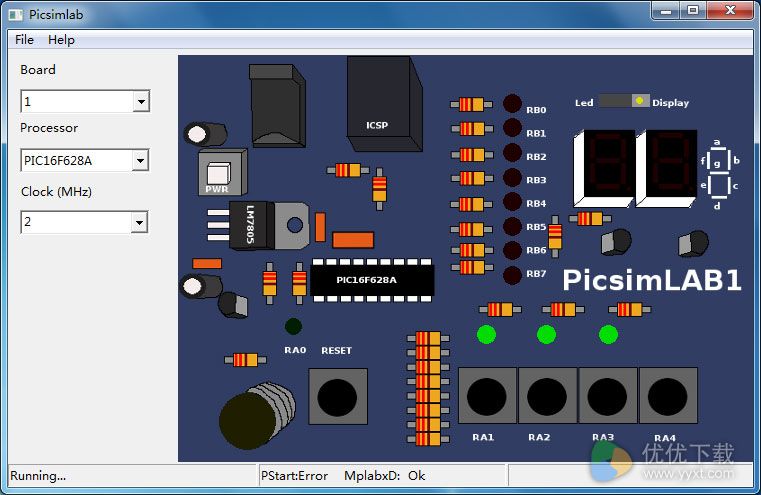Open the Help menu

tap(61, 40)
